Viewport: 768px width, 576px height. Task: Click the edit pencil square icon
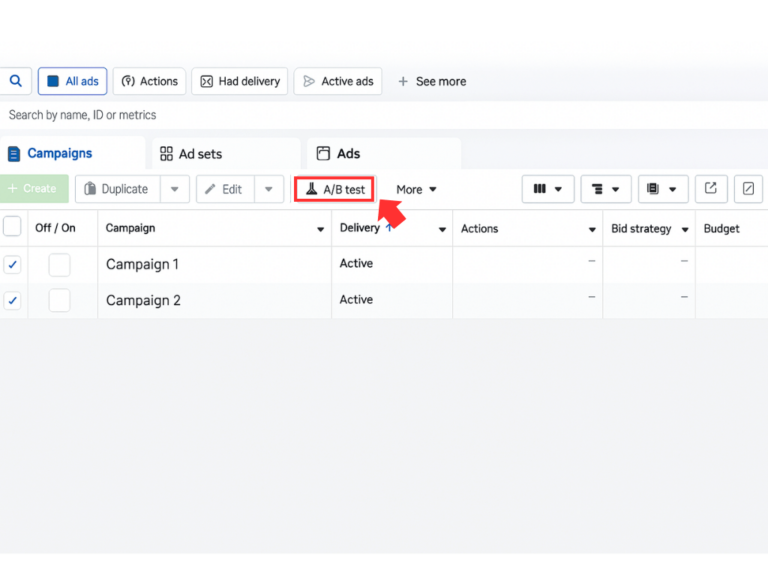748,189
